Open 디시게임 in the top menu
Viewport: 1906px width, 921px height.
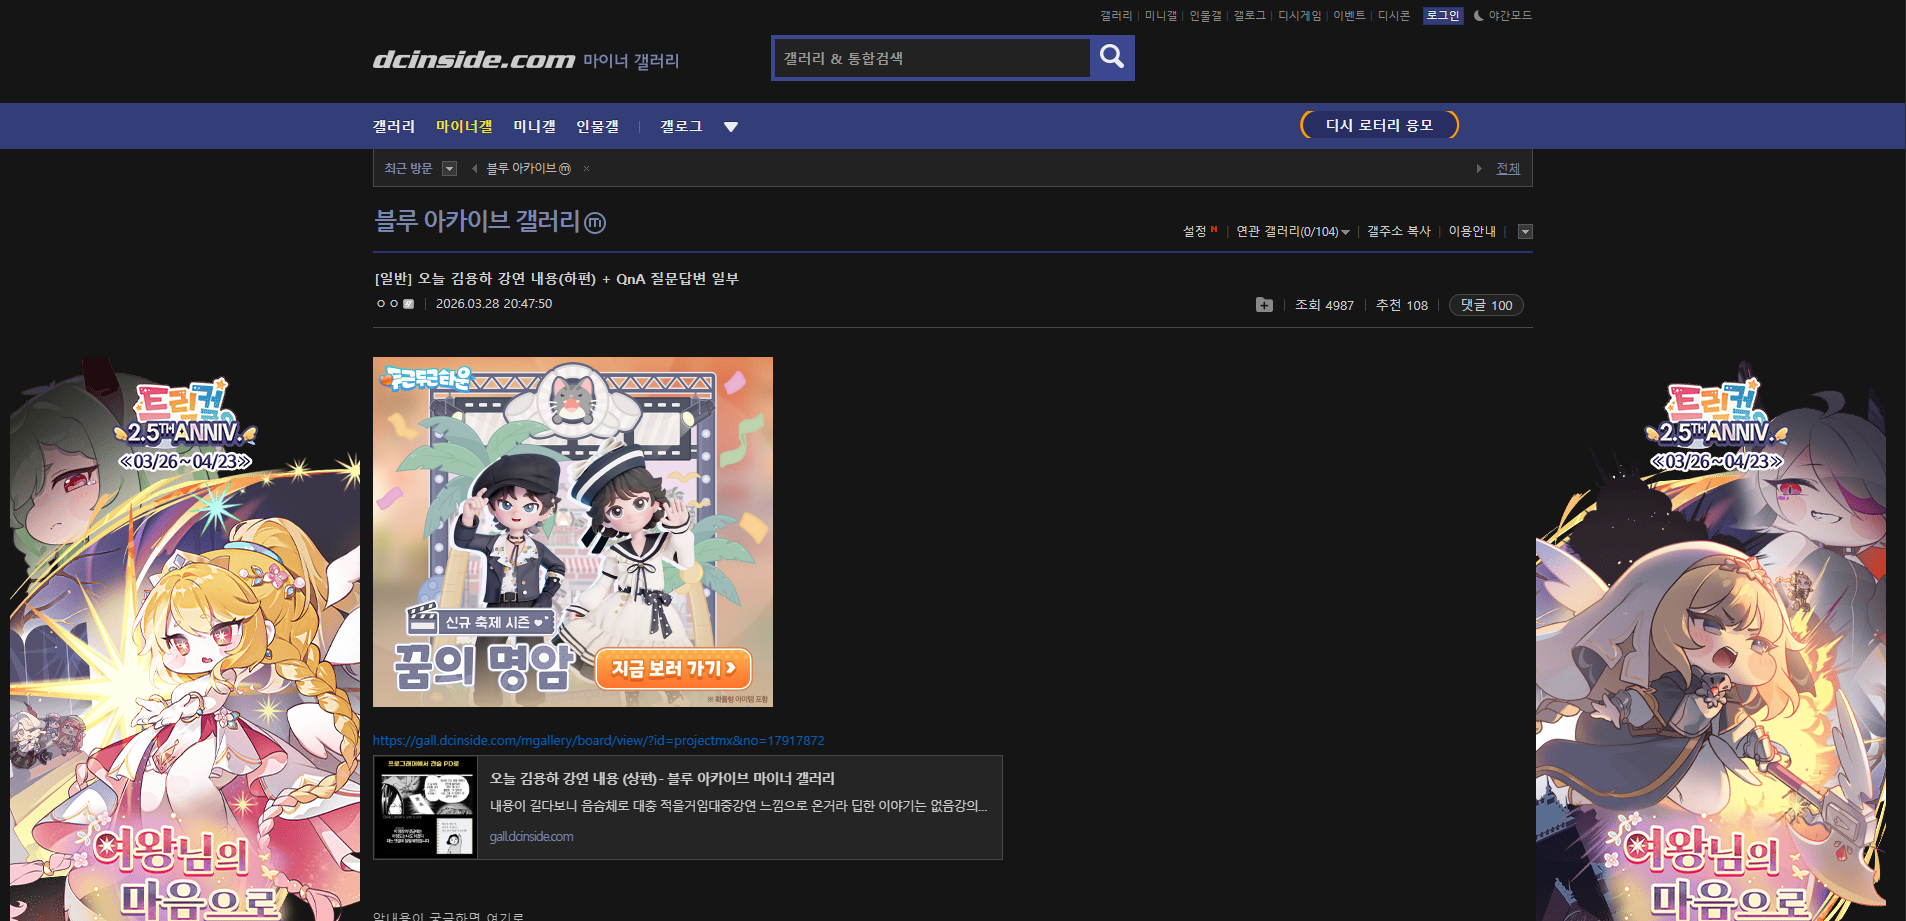(x=1300, y=16)
